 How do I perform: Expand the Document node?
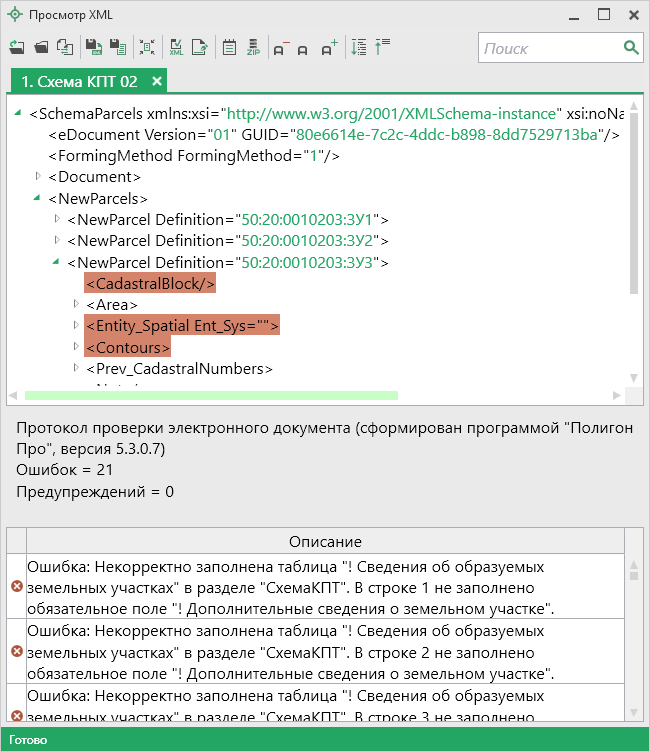(38, 176)
